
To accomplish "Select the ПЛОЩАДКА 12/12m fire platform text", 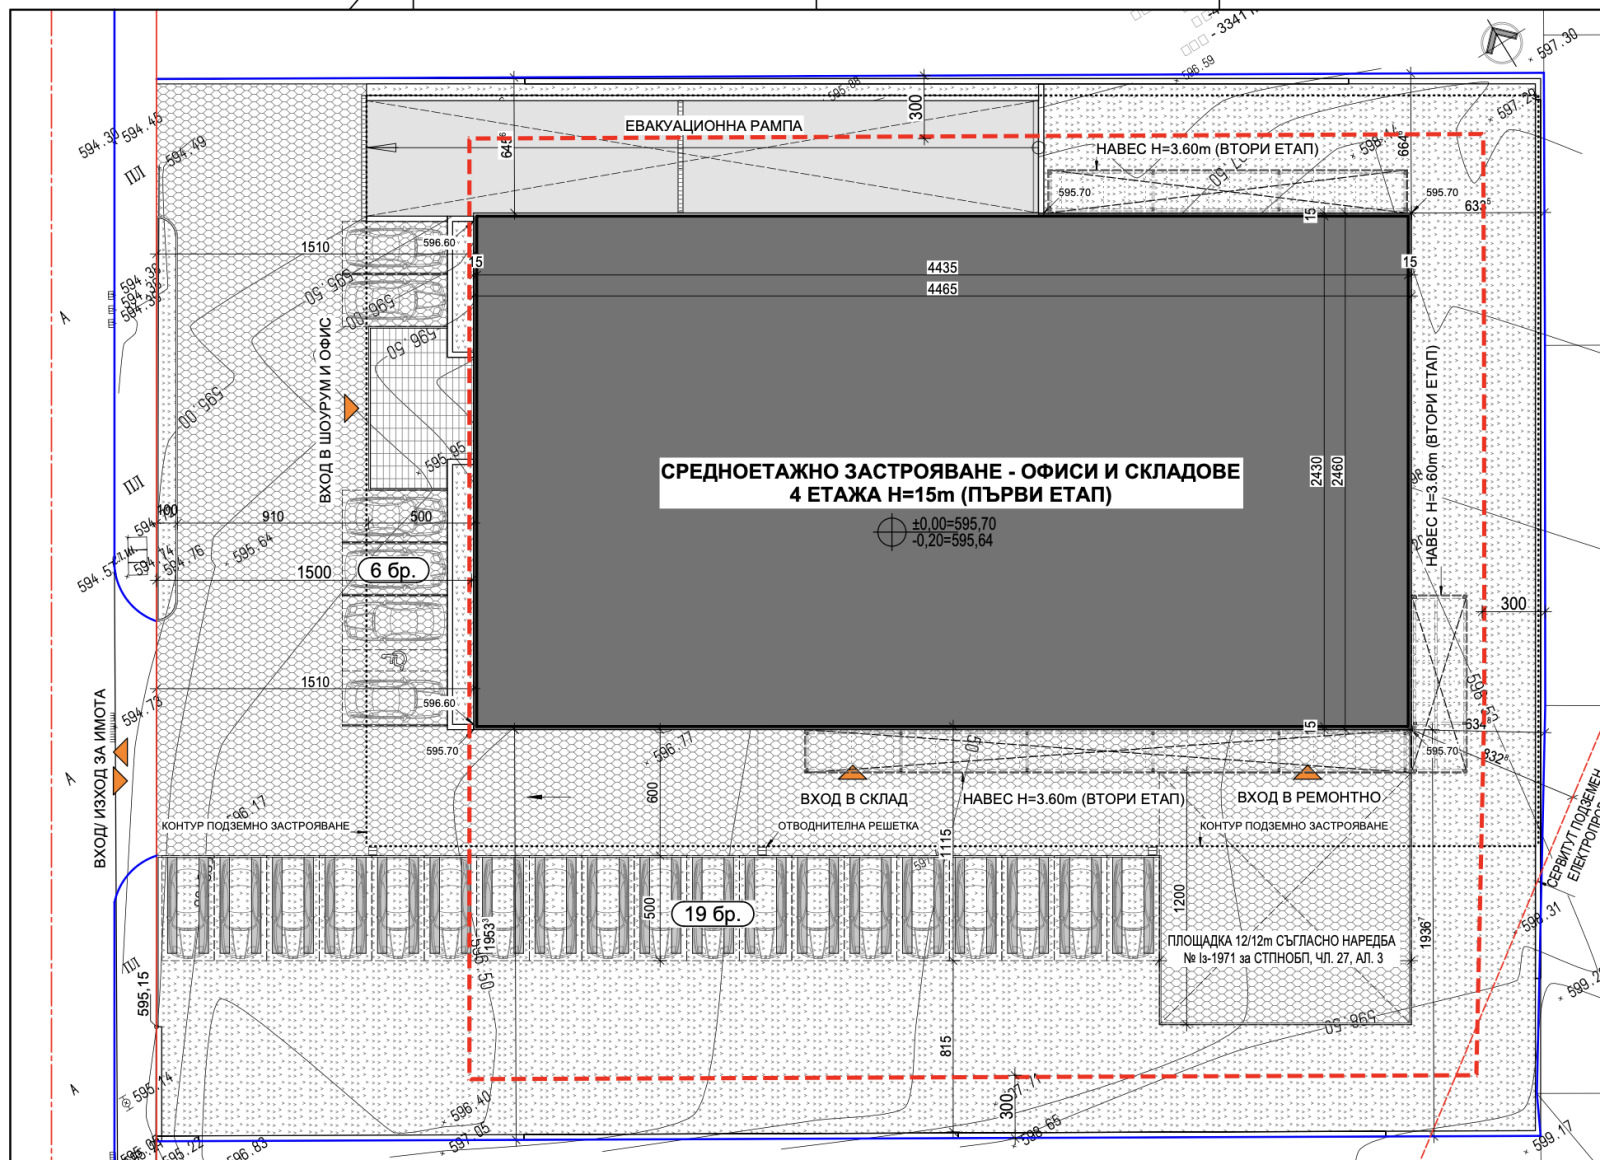I will [1282, 949].
